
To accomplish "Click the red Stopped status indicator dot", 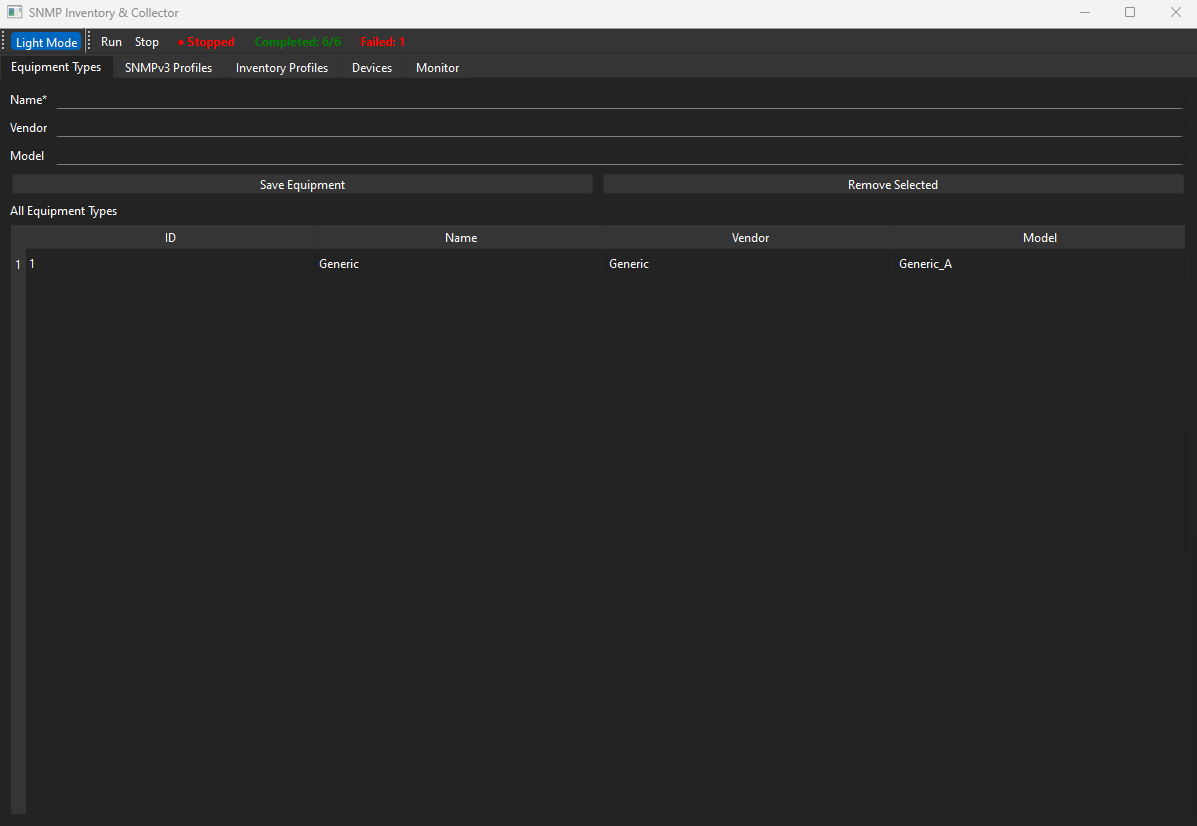I will [179, 41].
